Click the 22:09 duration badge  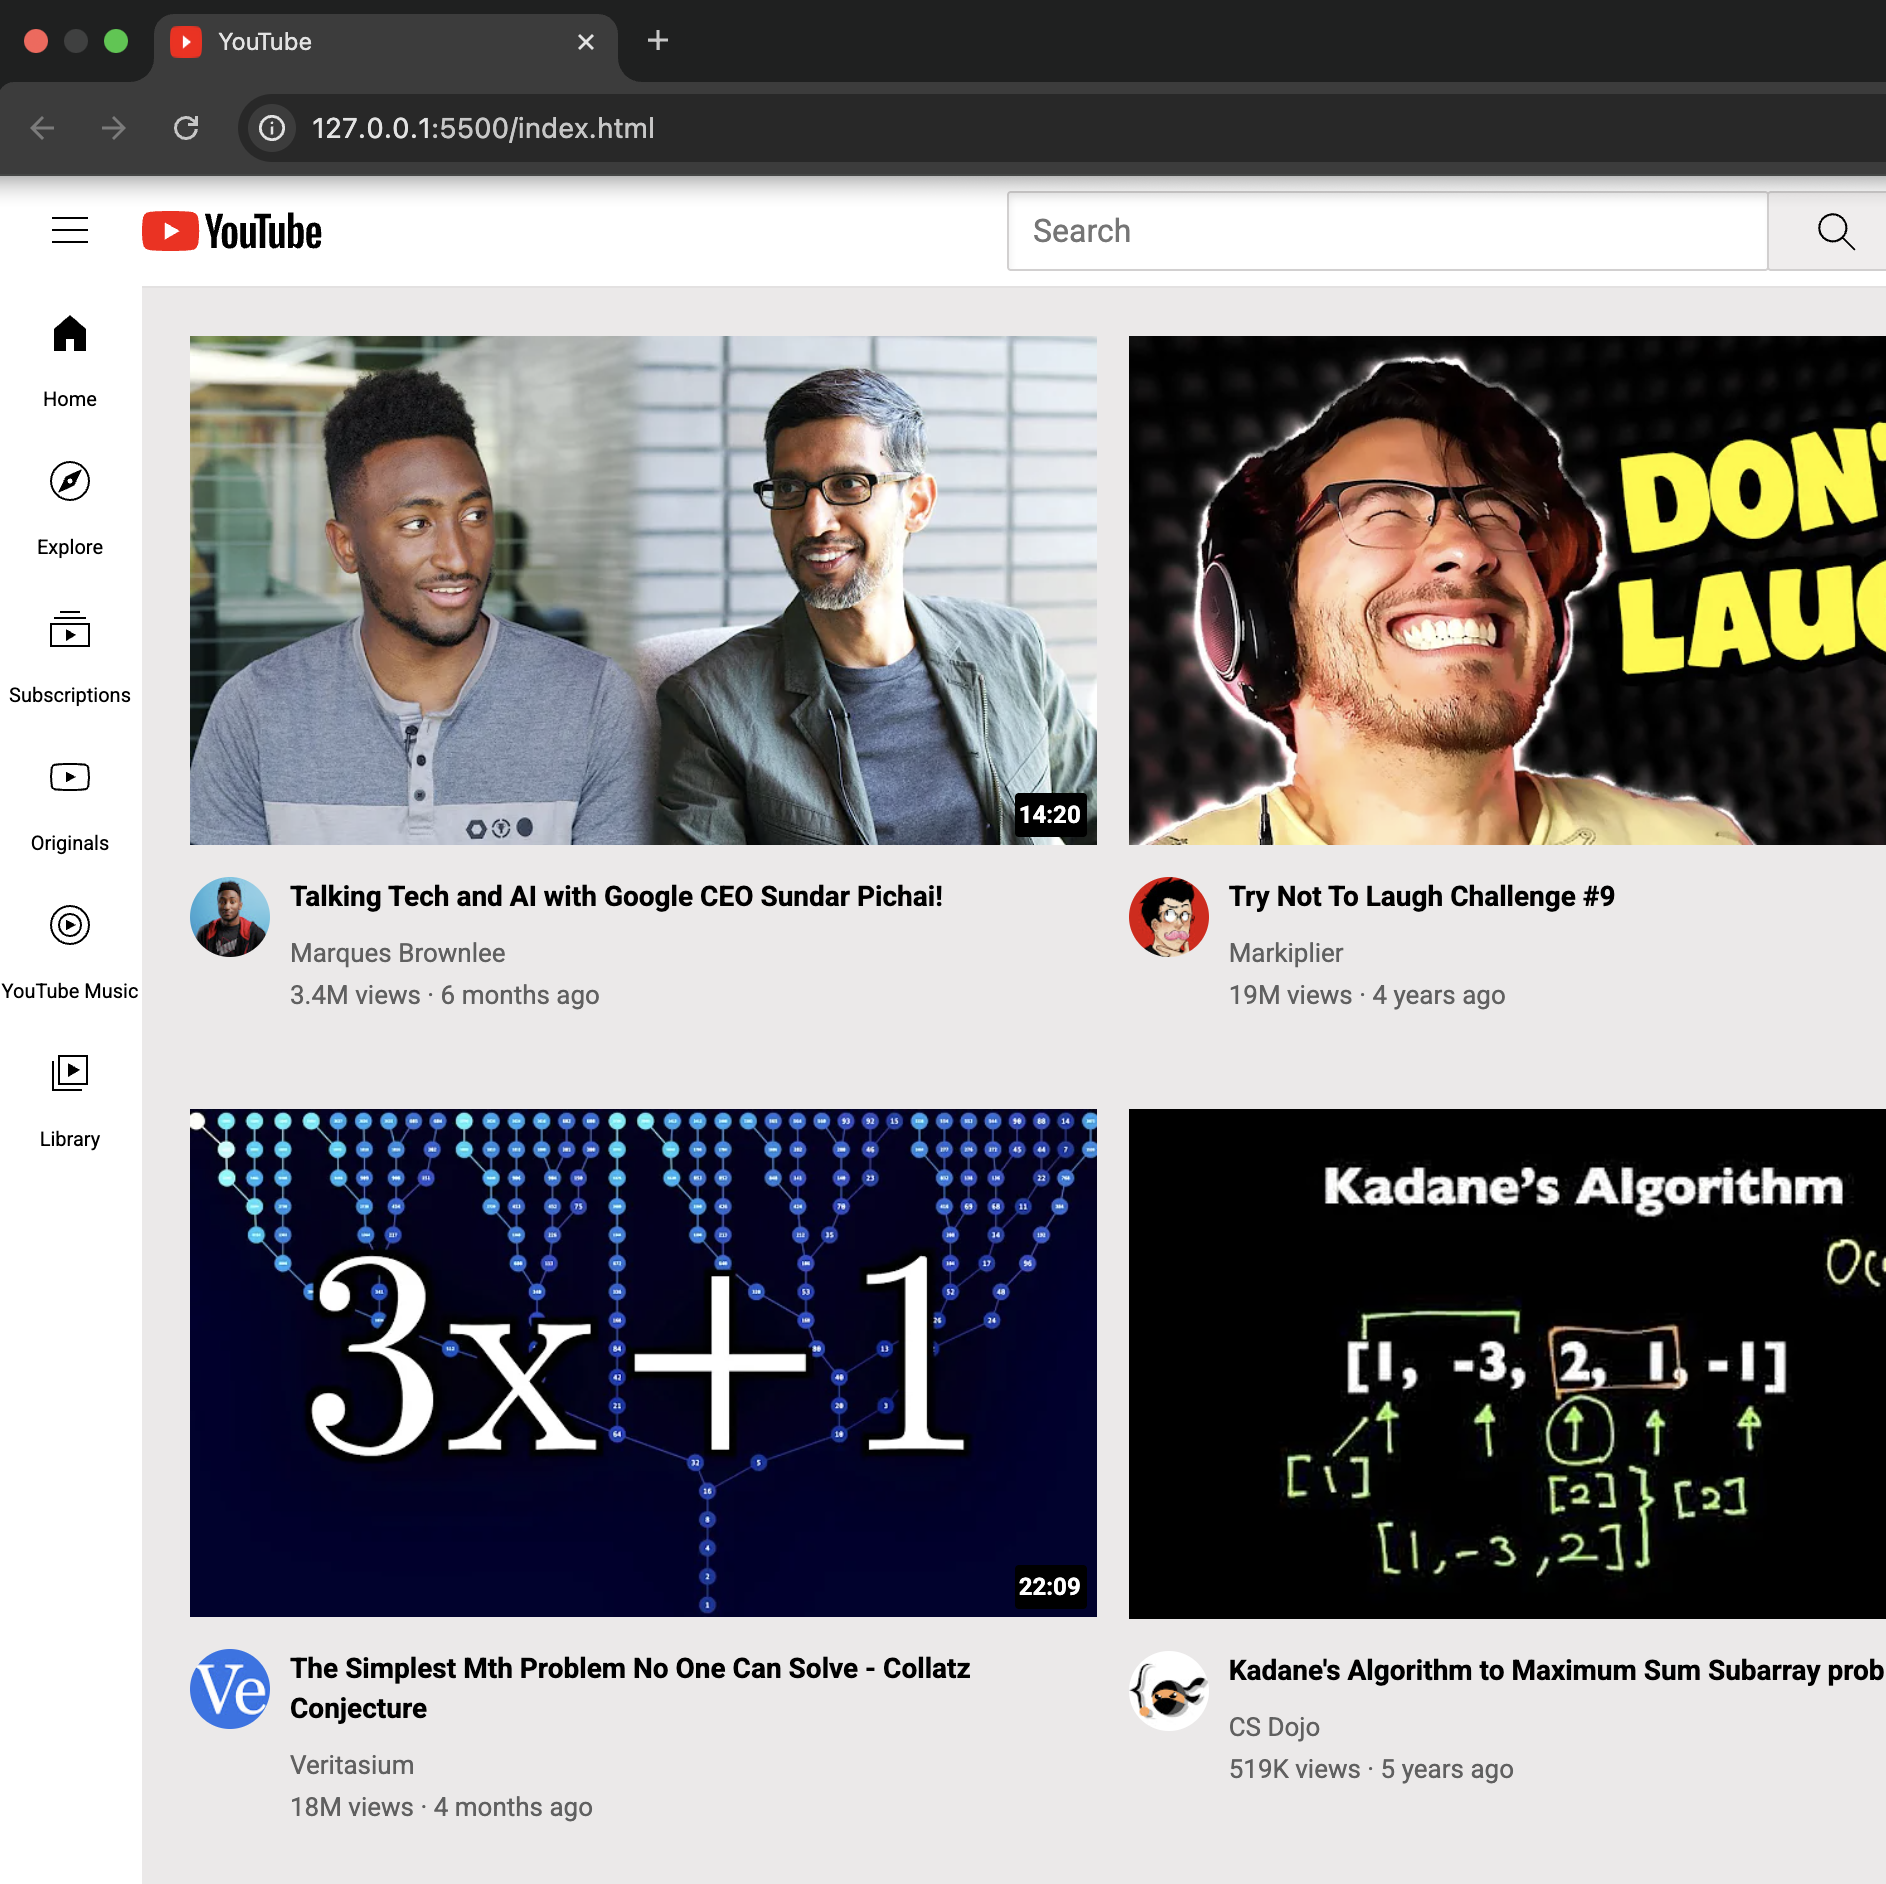tap(1050, 1586)
